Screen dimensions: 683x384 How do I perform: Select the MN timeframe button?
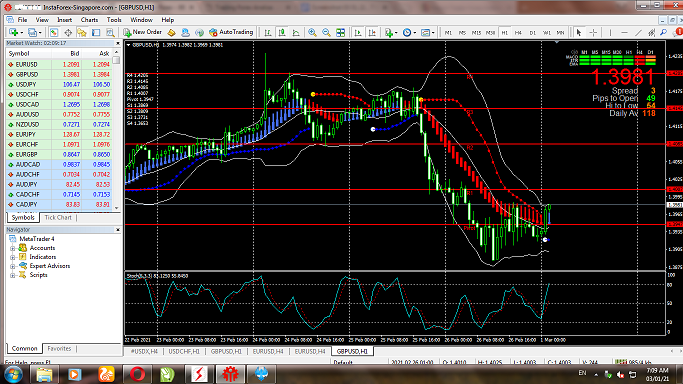561,33
